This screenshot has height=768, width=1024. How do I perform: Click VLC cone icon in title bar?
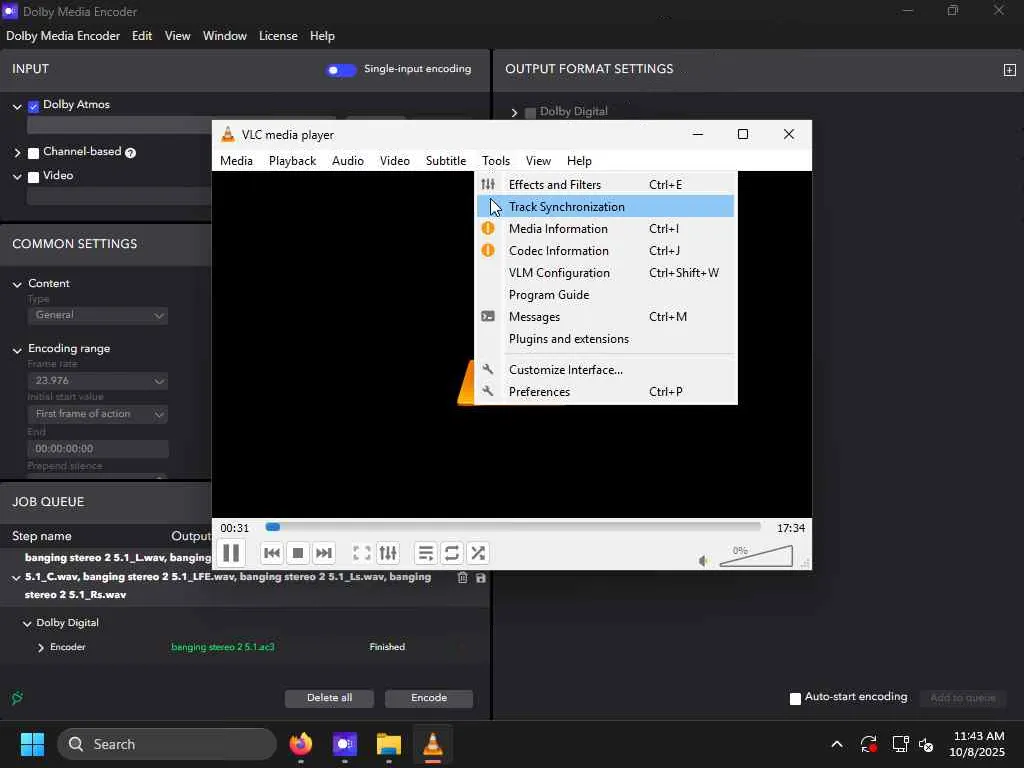pos(228,135)
